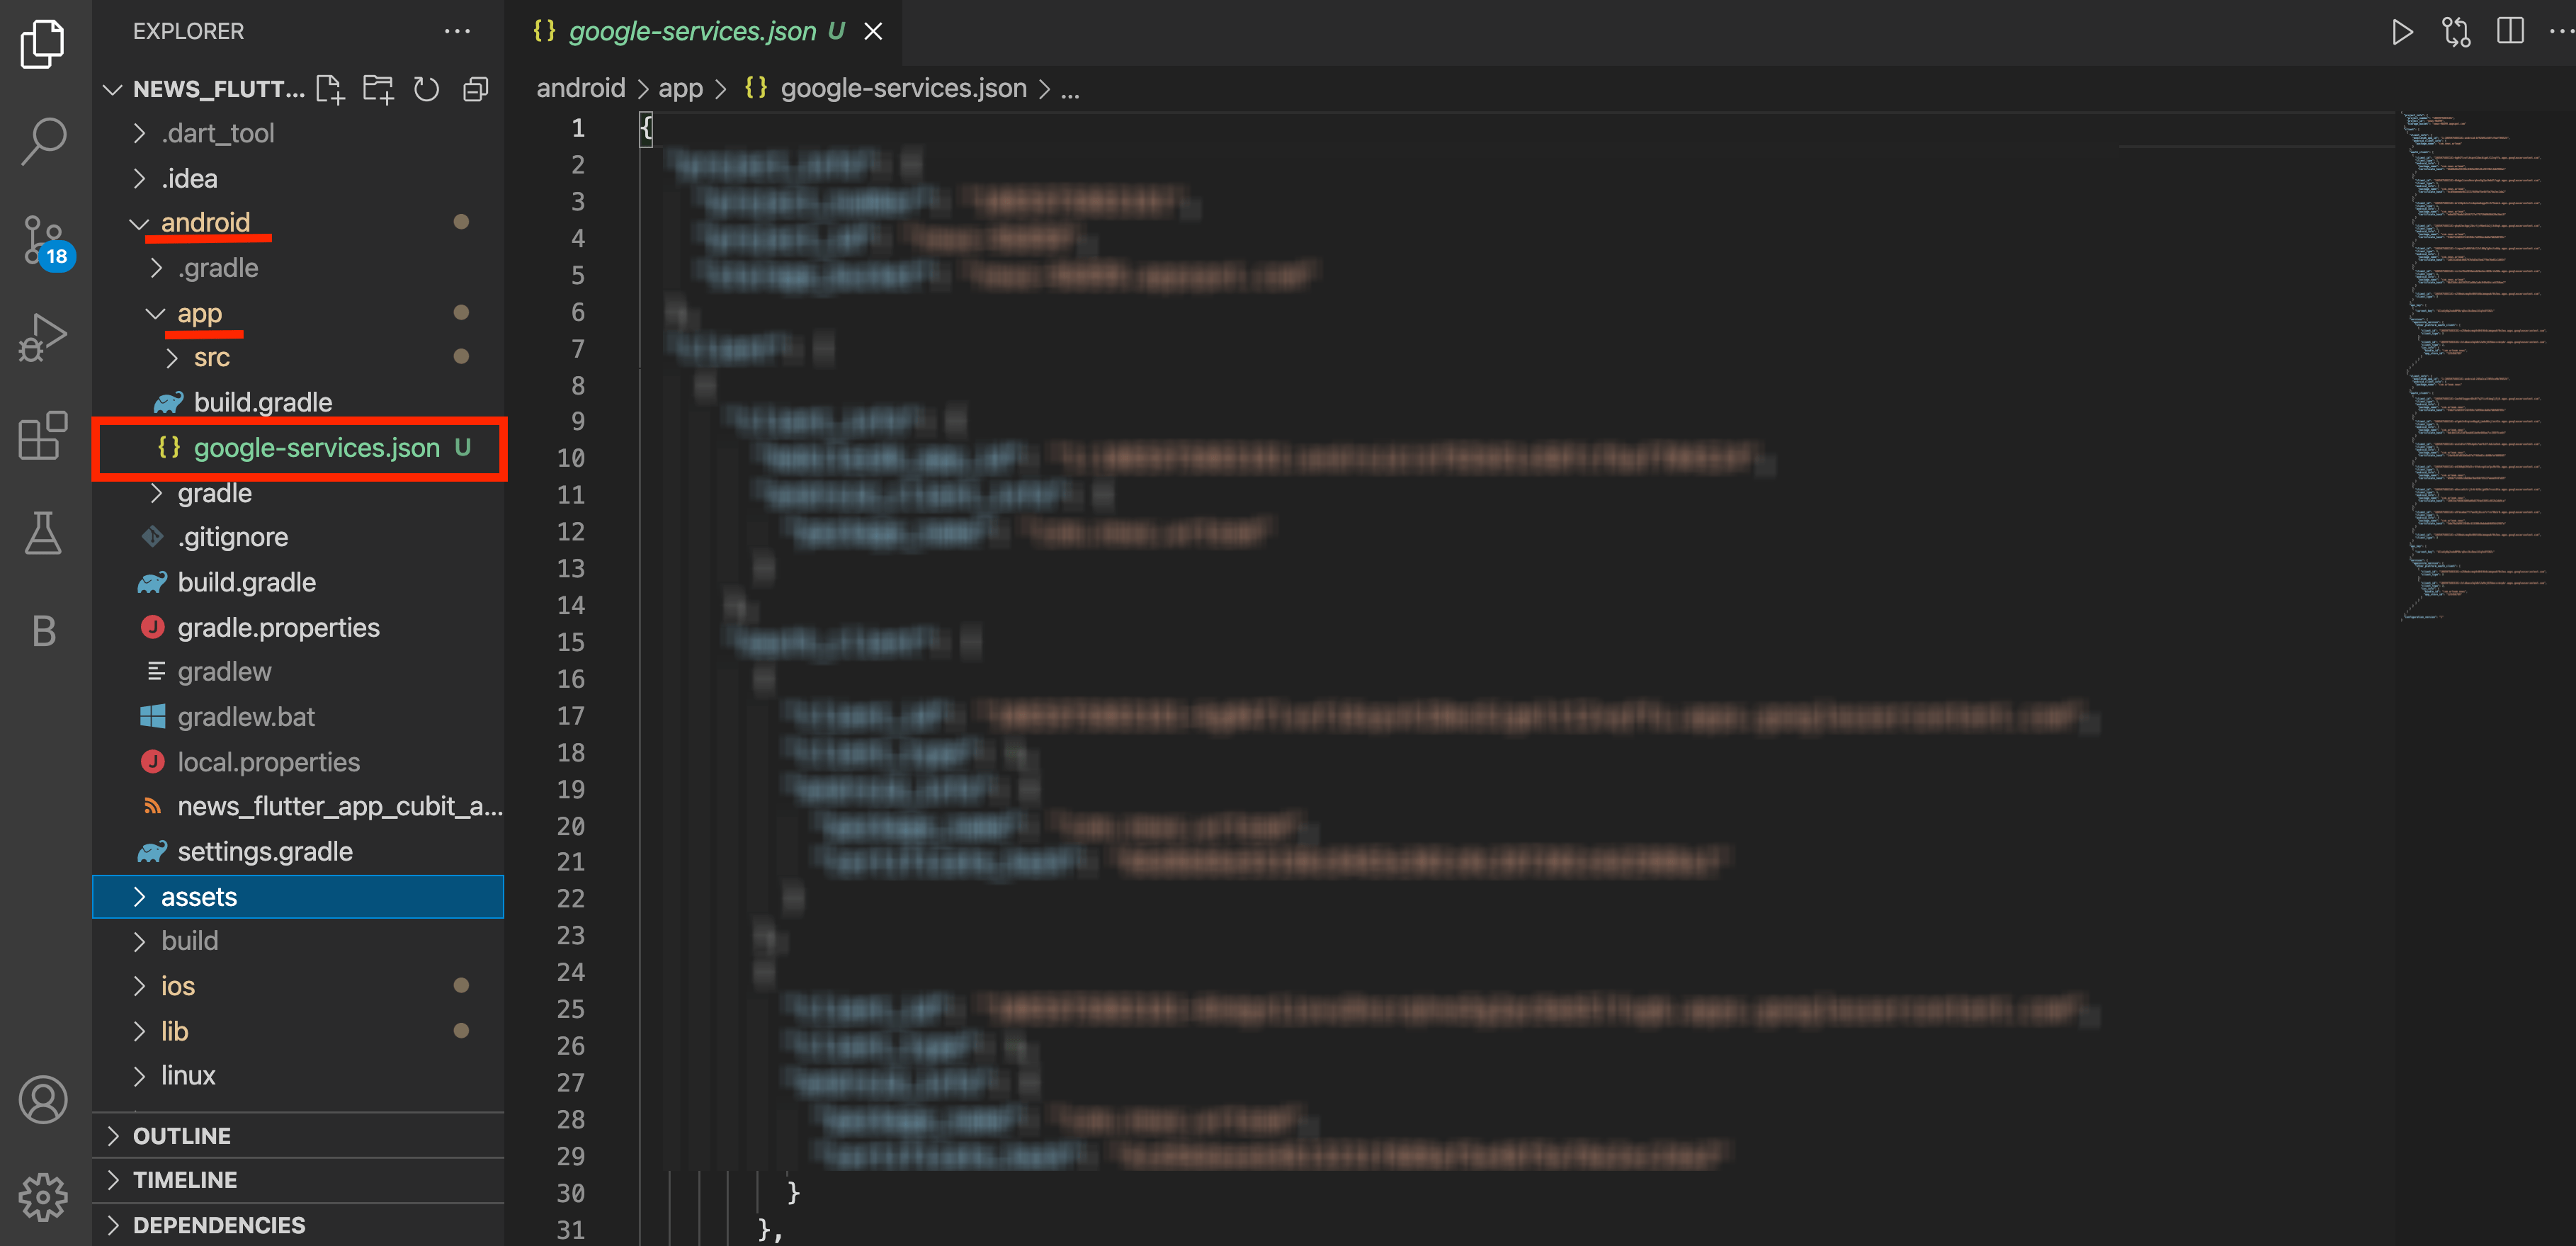The image size is (2576, 1246).
Task: Expand the TIMELINE section
Action: point(185,1180)
